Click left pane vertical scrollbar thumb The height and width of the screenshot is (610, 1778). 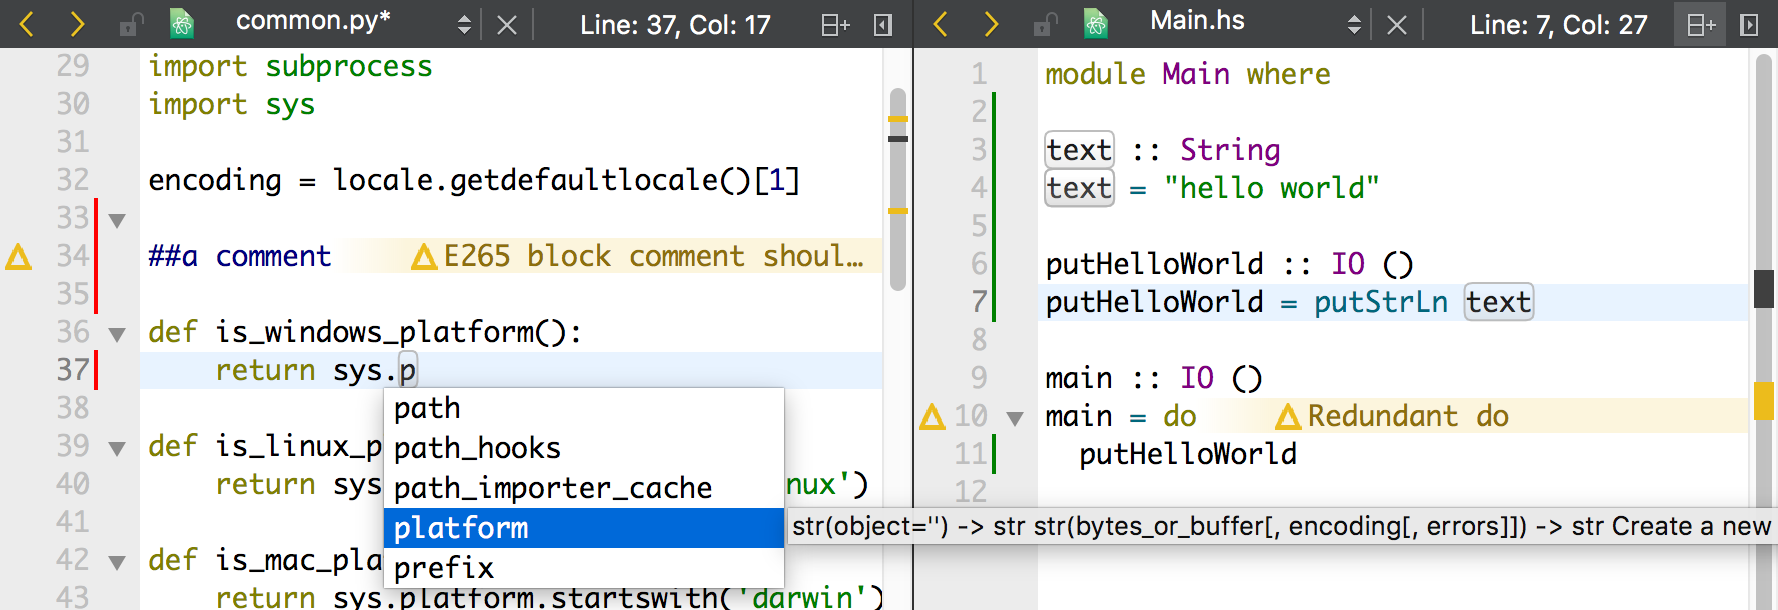click(x=898, y=189)
